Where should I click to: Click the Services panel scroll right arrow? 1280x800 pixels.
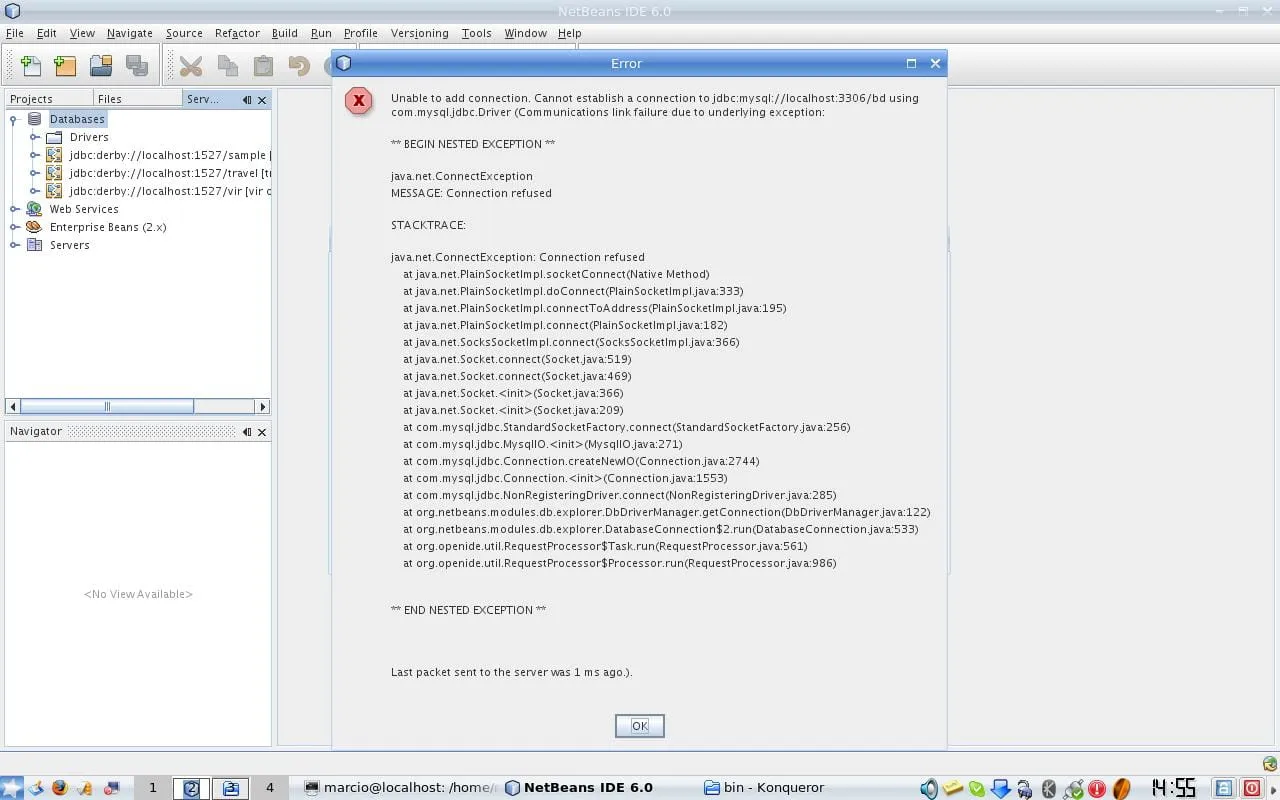(x=263, y=406)
